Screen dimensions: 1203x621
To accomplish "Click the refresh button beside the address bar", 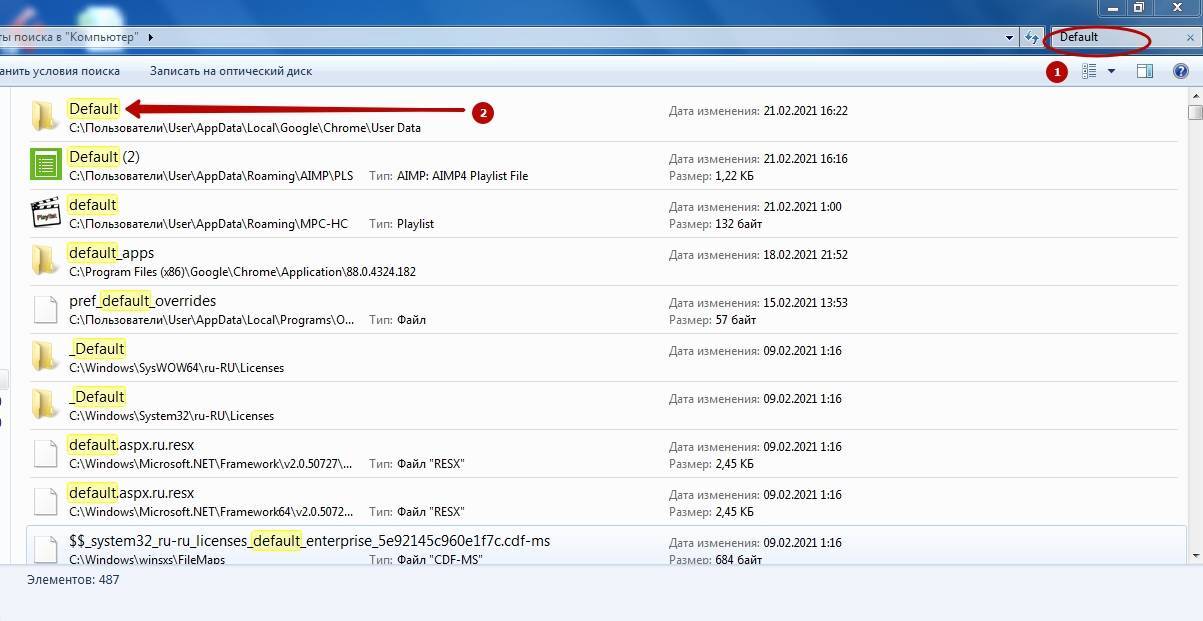I will click(1032, 37).
